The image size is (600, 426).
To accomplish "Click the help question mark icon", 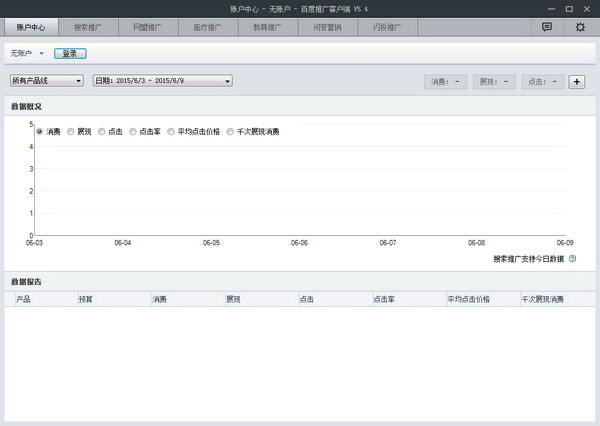I will pos(572,258).
